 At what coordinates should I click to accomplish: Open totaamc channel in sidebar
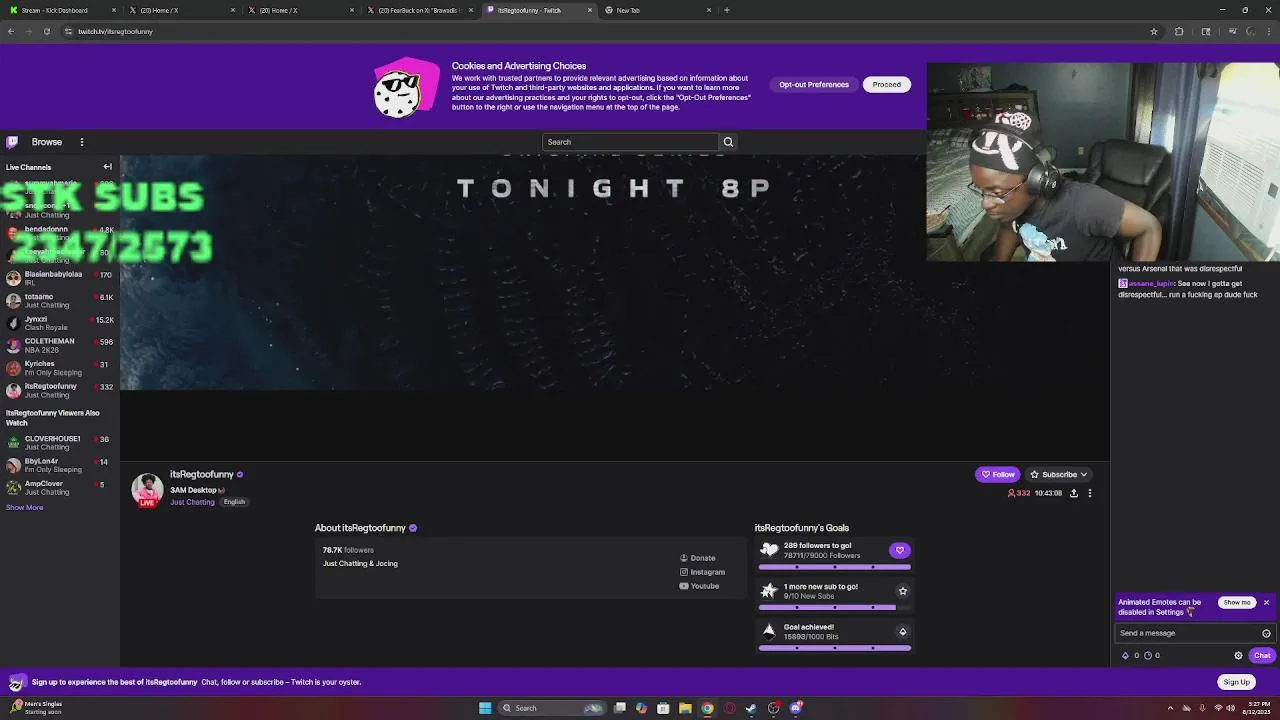point(60,301)
